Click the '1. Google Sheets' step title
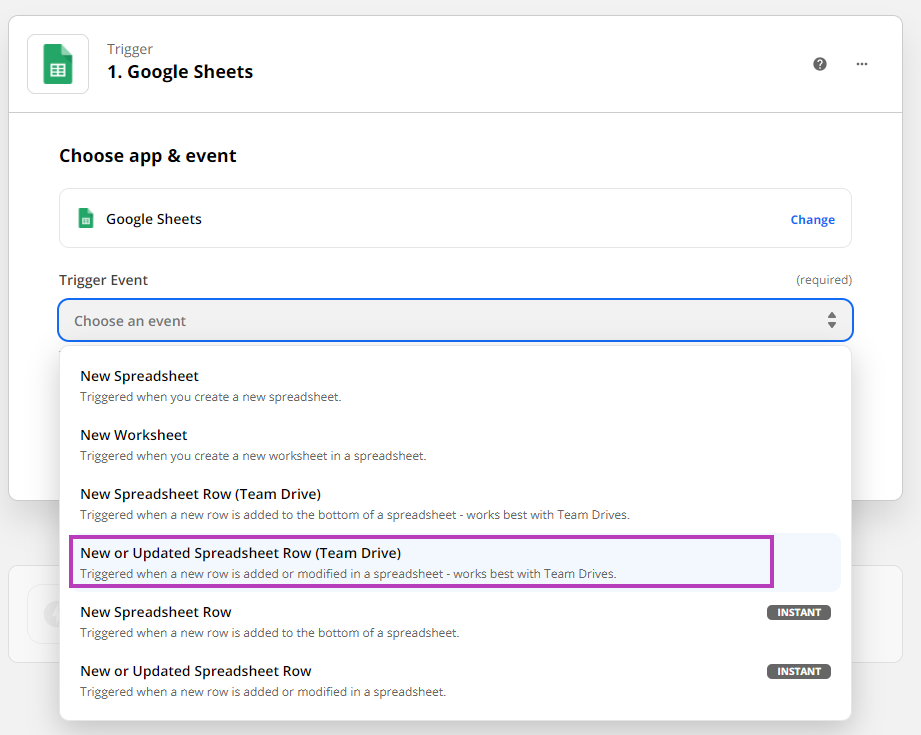 tap(180, 72)
